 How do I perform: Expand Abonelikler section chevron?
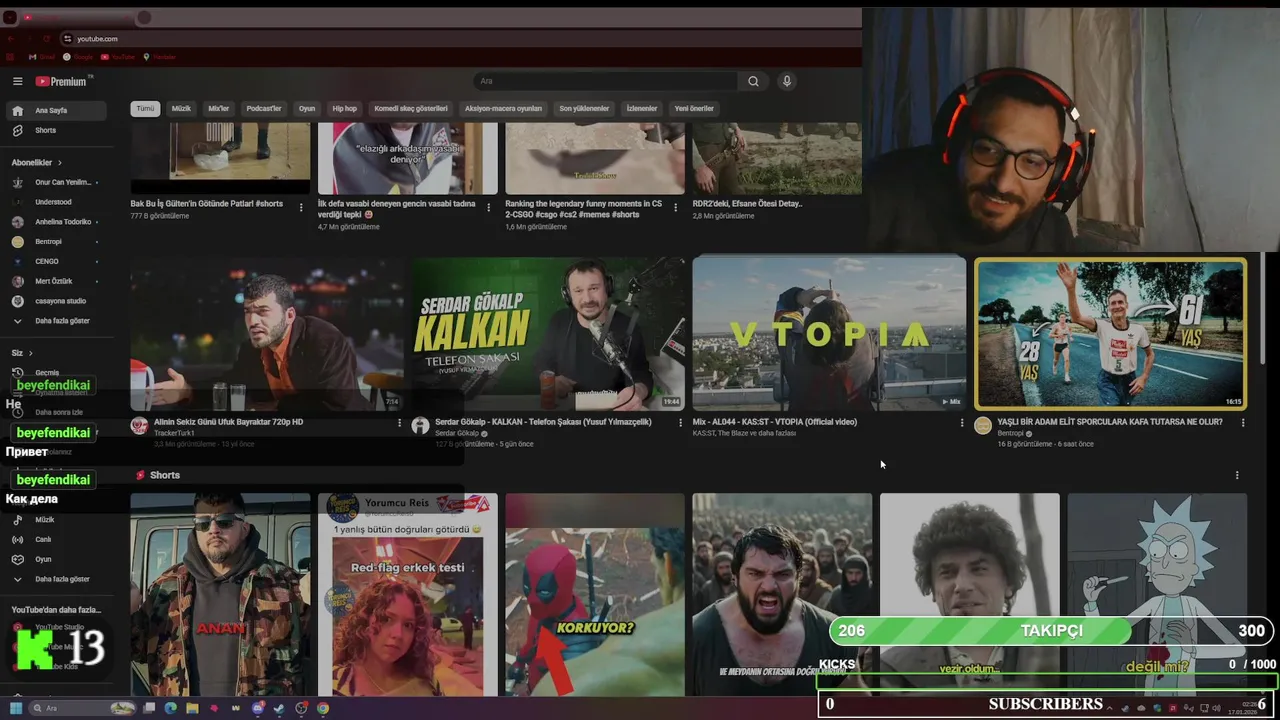(59, 162)
